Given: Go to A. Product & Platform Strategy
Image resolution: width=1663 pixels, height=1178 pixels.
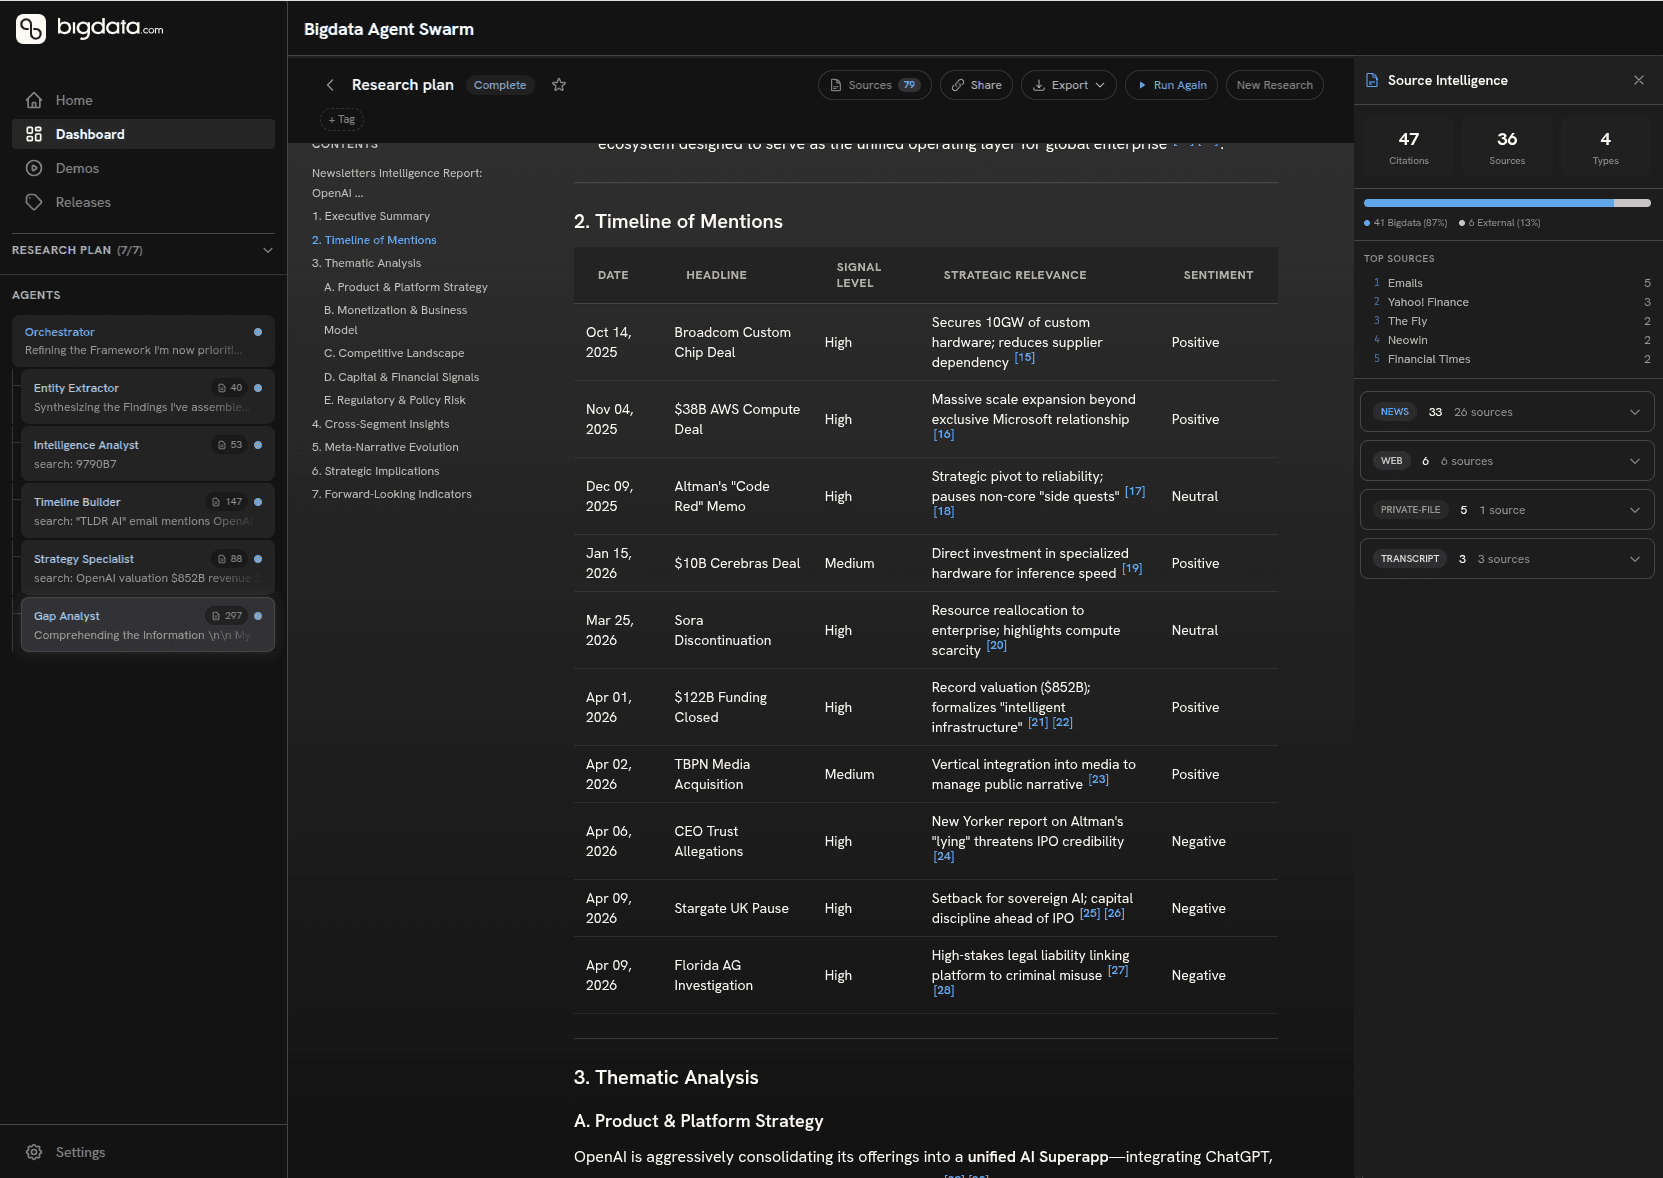Looking at the screenshot, I should [406, 287].
